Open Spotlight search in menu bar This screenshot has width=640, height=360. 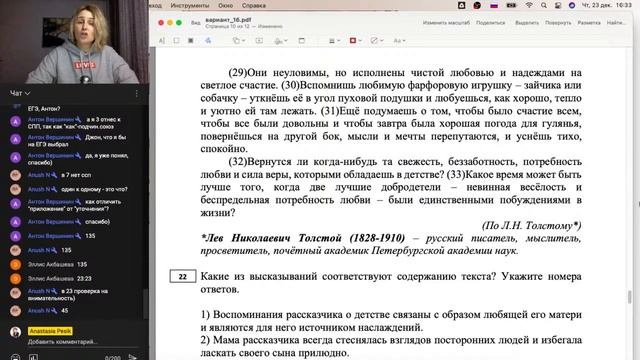pyautogui.click(x=544, y=5)
